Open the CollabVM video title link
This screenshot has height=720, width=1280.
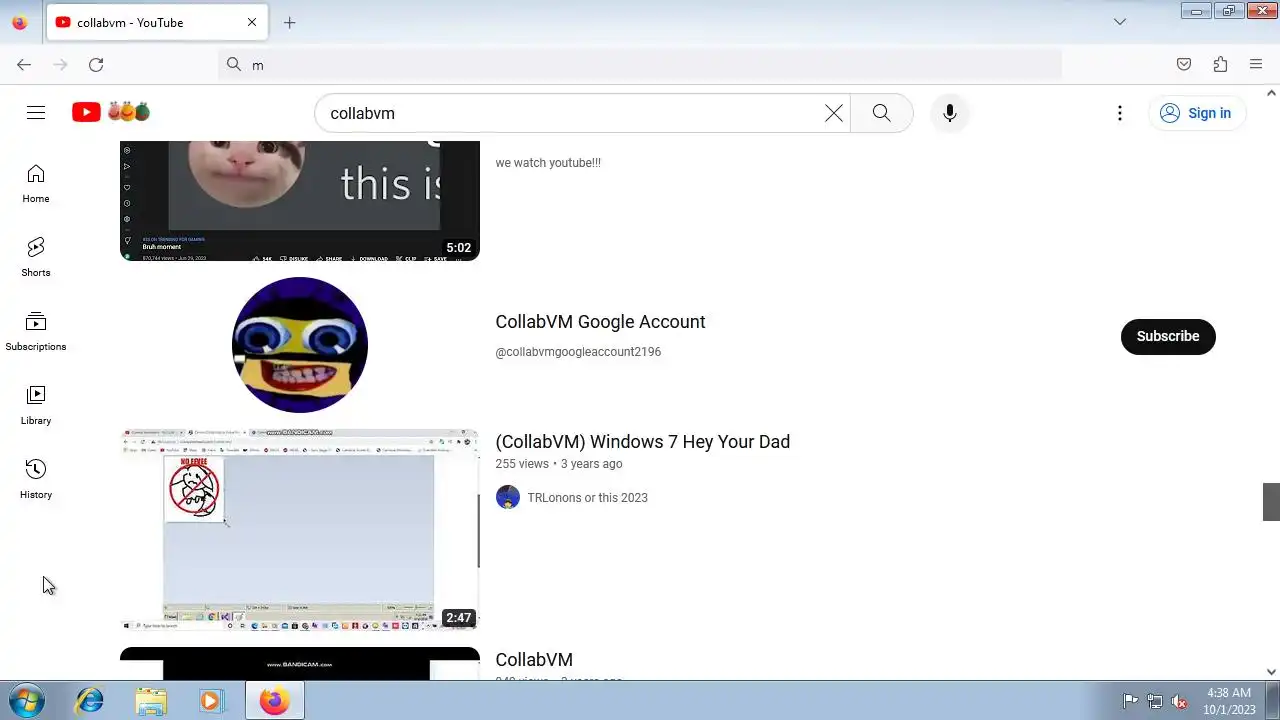(x=534, y=660)
